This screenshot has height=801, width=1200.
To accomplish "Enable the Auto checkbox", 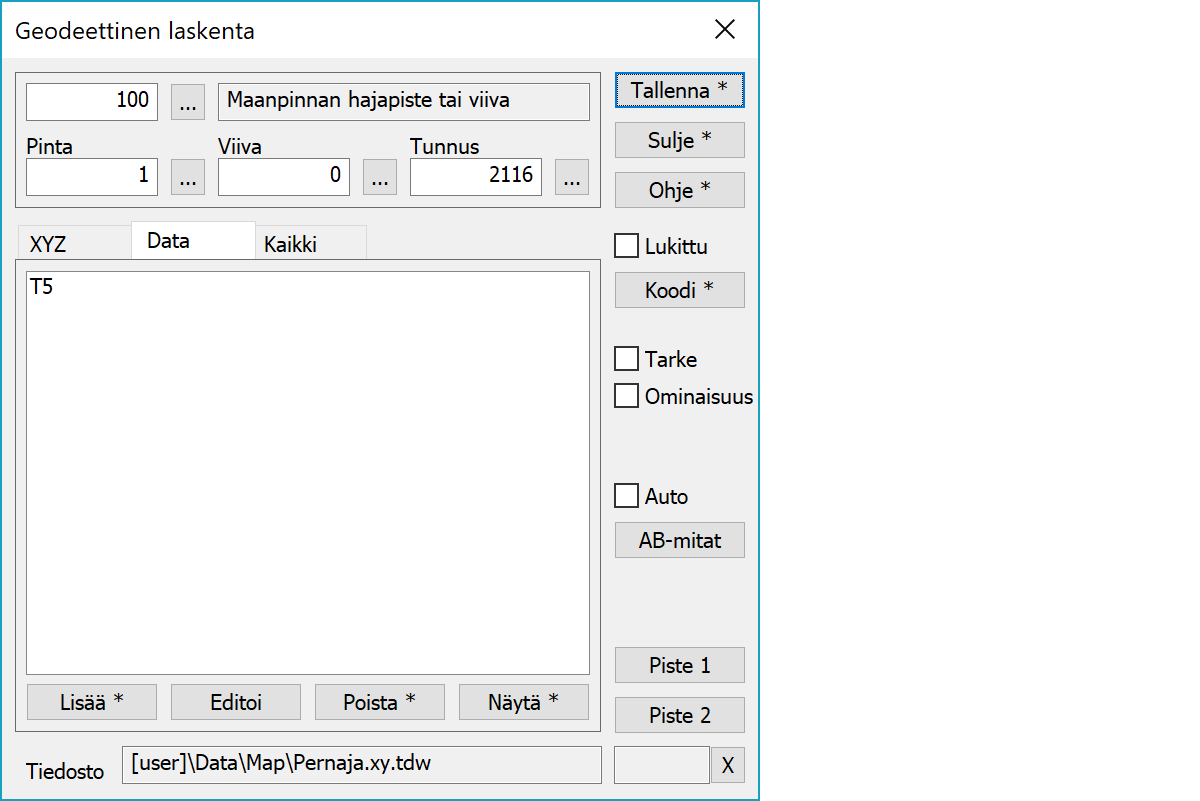I will coord(627,496).
